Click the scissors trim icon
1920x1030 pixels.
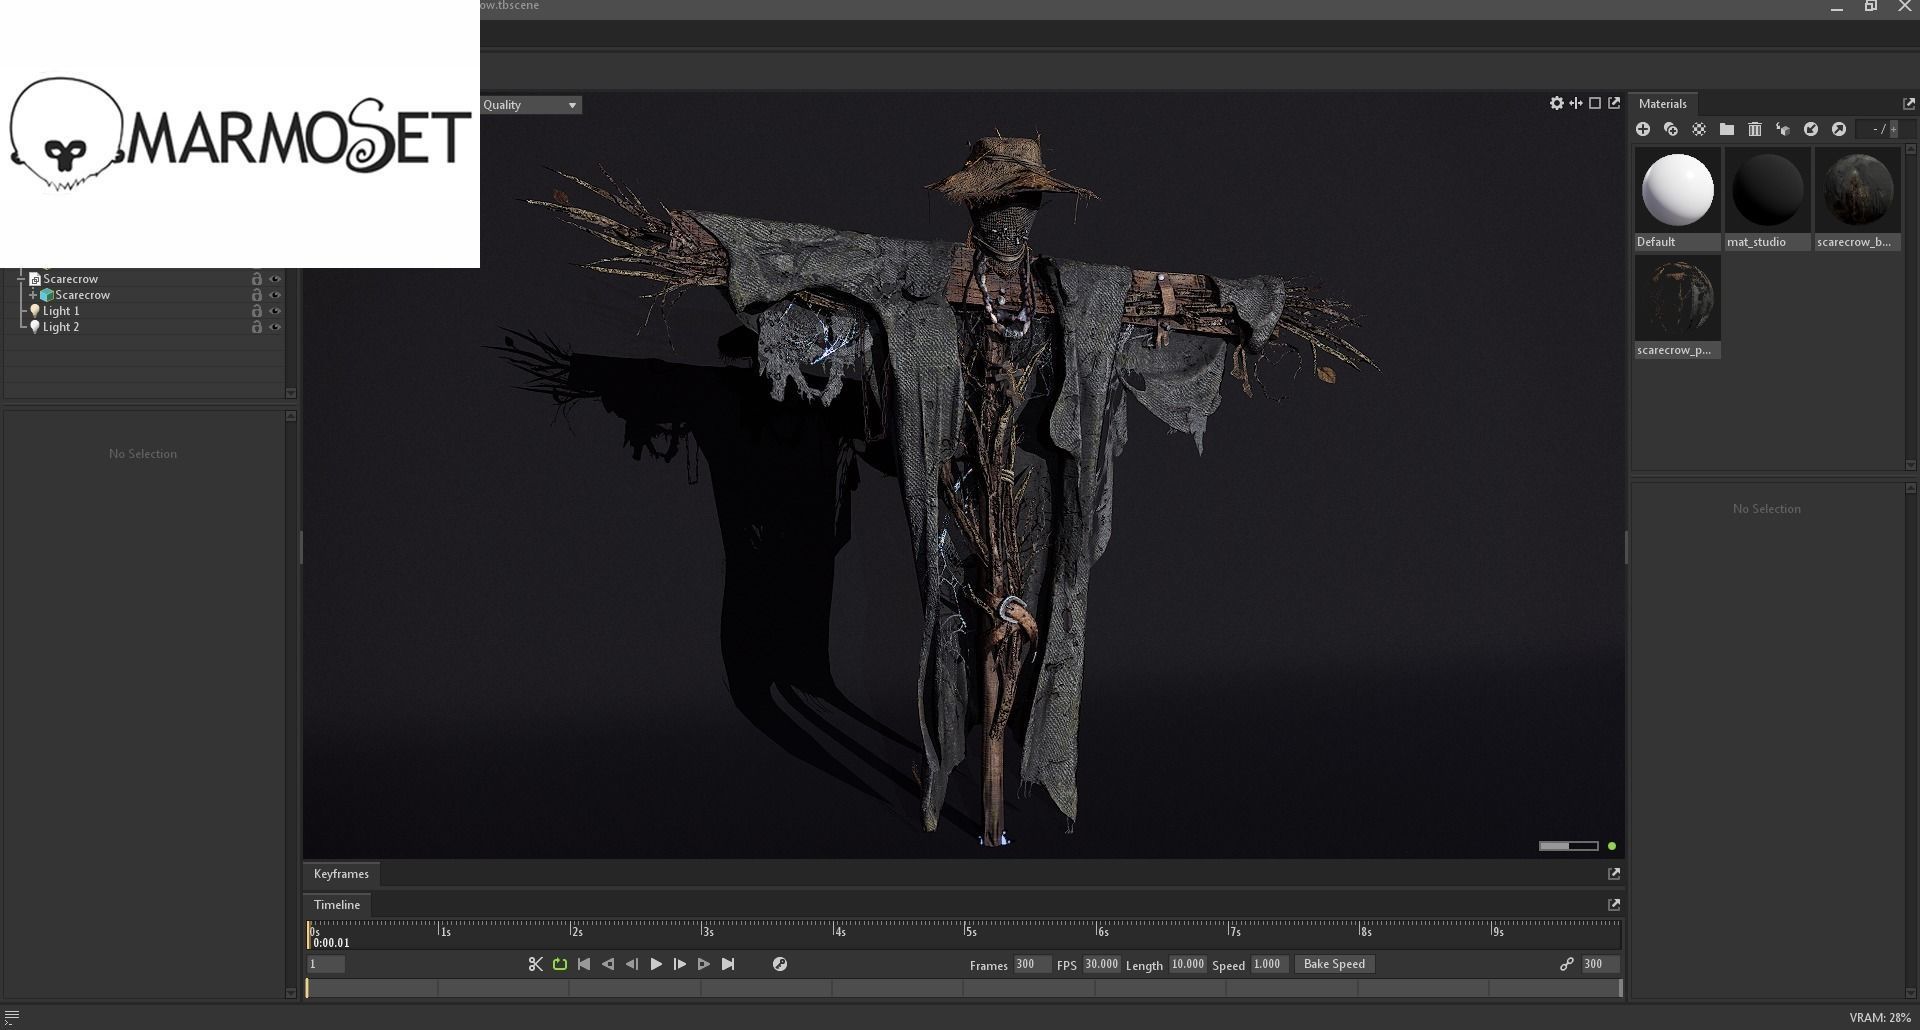coord(535,964)
